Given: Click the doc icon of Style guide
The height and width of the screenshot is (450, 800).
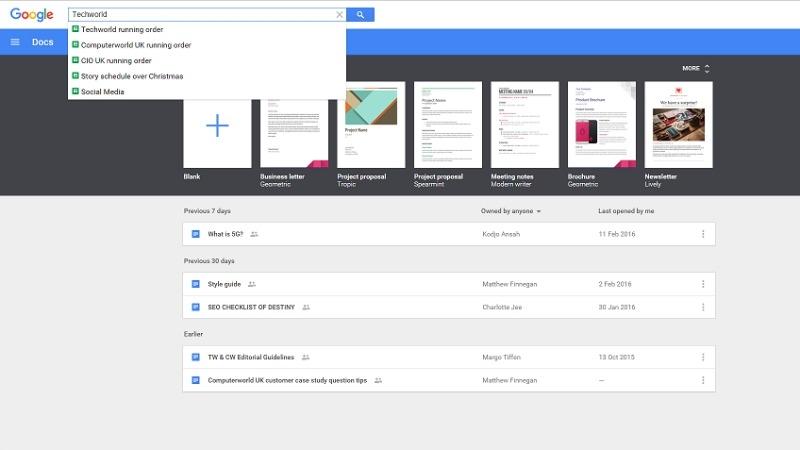Looking at the screenshot, I should 195,284.
